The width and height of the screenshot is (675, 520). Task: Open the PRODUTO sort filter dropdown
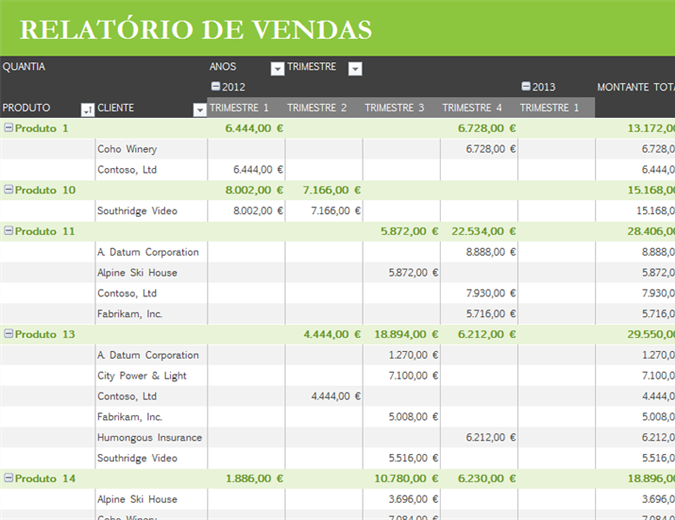[88, 110]
